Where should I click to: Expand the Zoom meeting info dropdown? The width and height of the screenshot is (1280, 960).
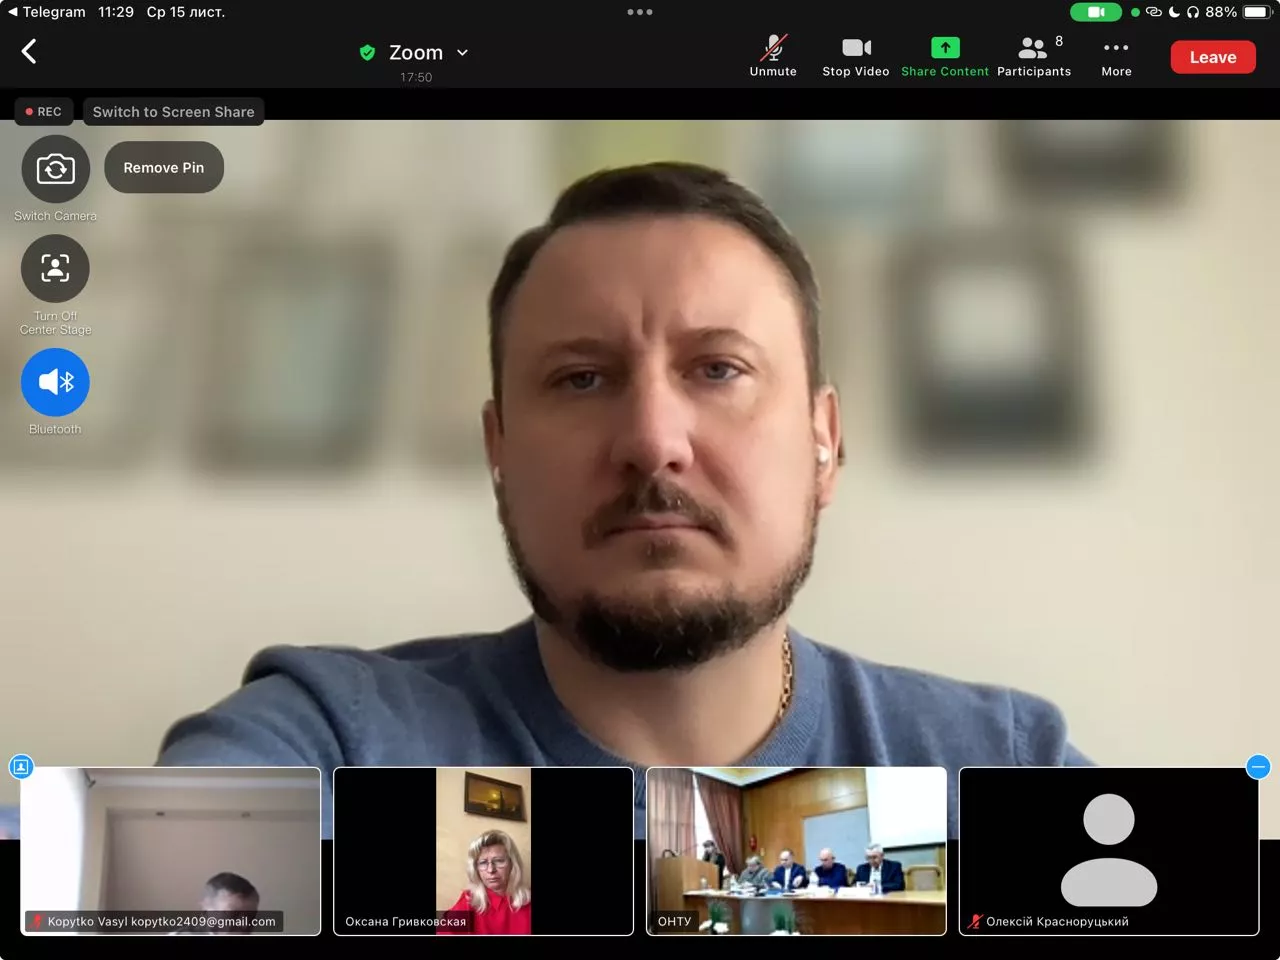click(462, 53)
